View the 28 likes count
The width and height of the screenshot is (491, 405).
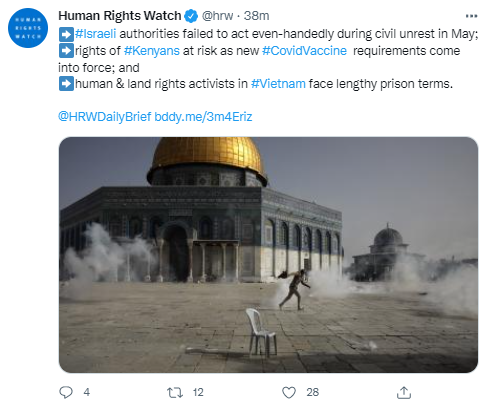[x=313, y=392]
